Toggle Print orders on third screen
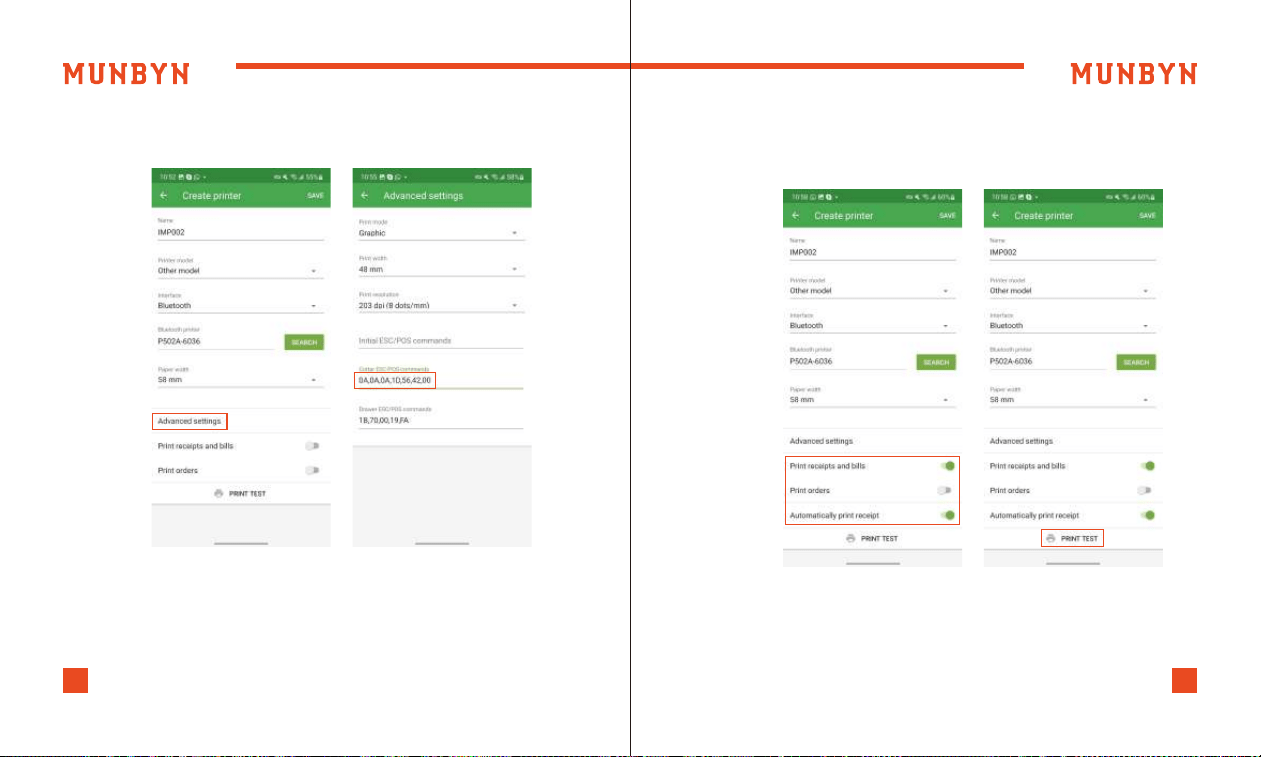 [945, 490]
